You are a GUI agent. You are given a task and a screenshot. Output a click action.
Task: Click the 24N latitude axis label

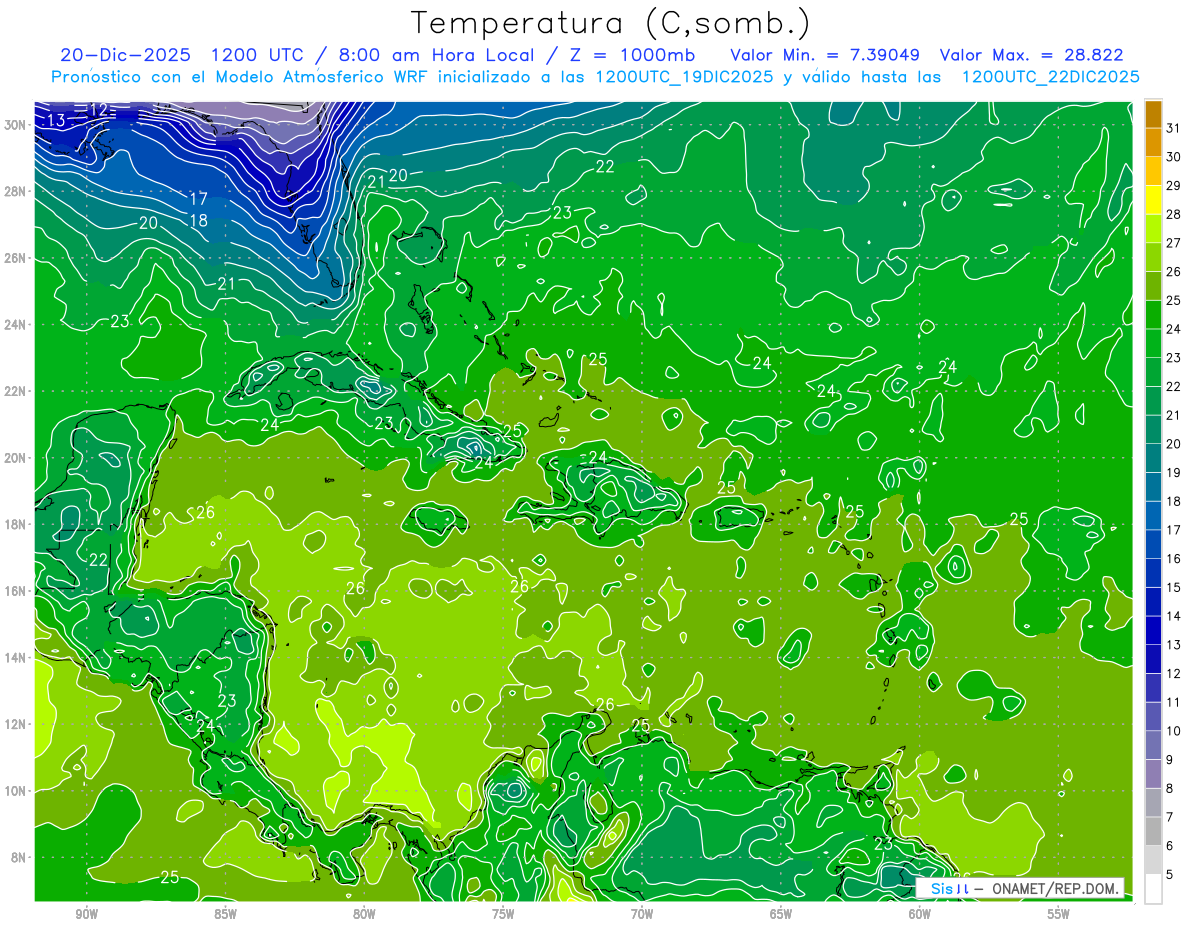(x=14, y=325)
